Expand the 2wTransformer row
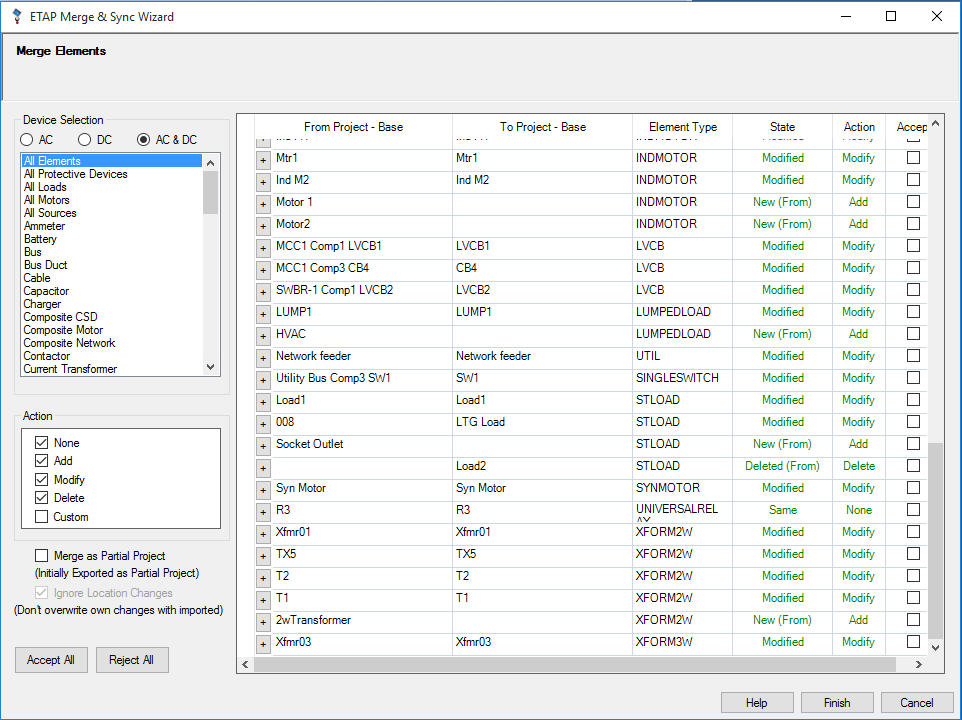 click(x=263, y=622)
